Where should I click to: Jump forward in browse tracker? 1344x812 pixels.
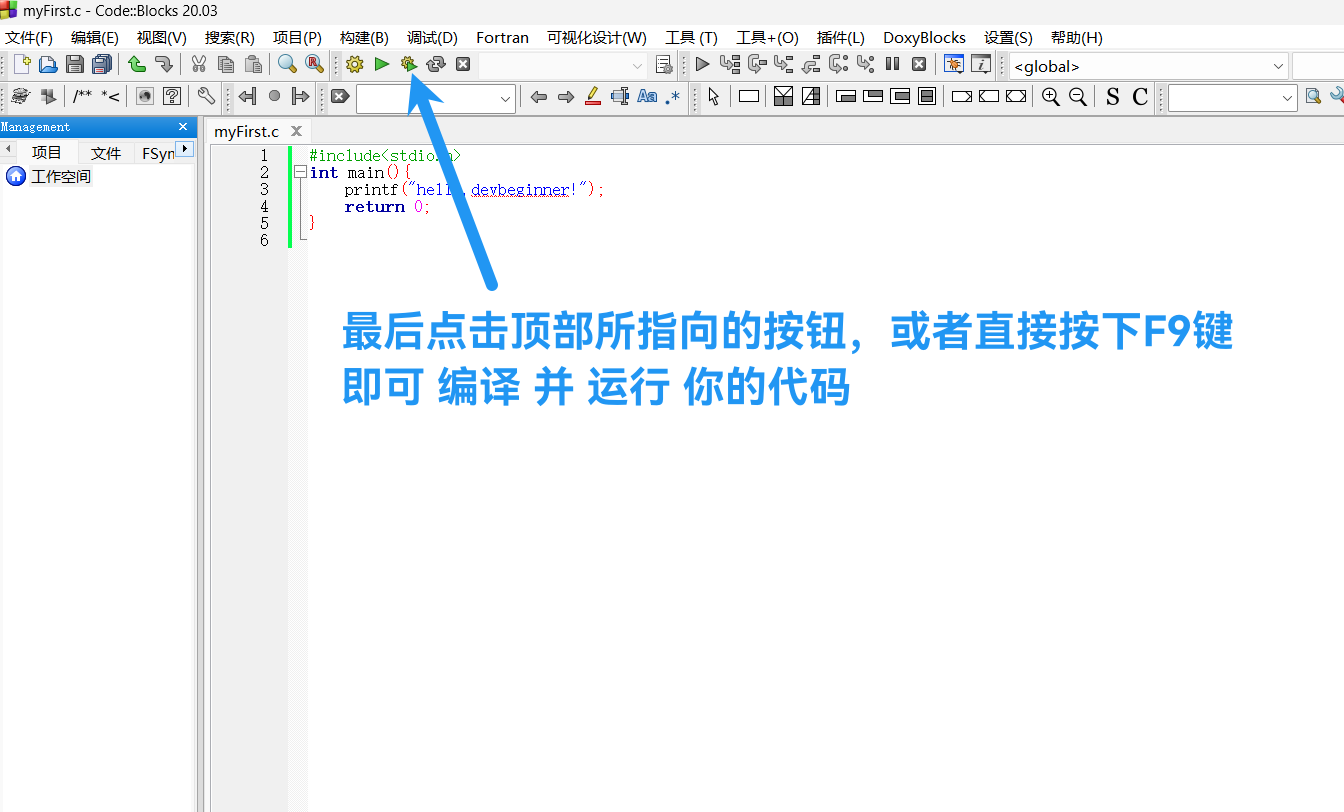pos(300,96)
